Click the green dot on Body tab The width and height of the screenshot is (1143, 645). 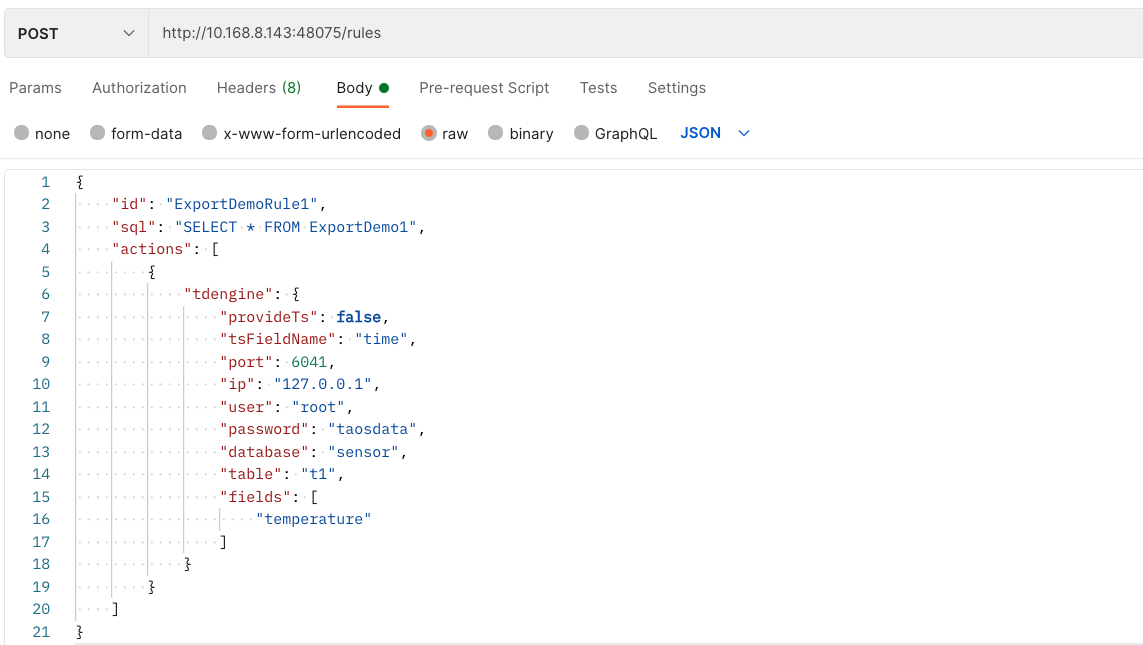(x=383, y=86)
